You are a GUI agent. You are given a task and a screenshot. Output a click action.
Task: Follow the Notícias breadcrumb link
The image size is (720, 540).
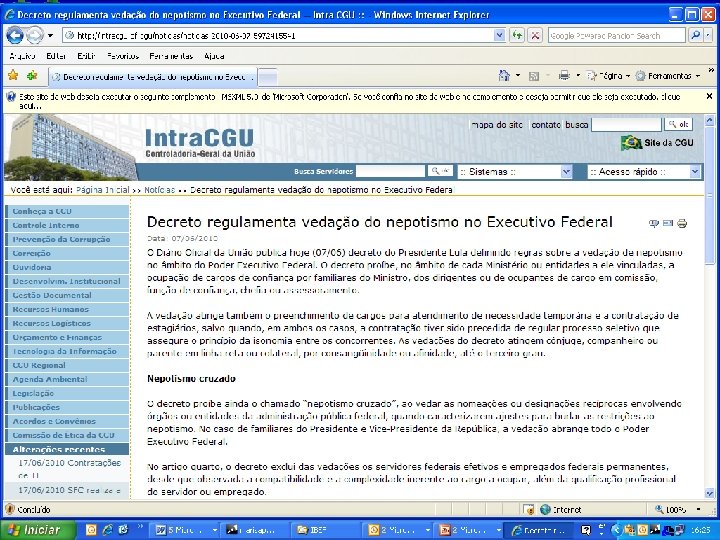click(160, 190)
